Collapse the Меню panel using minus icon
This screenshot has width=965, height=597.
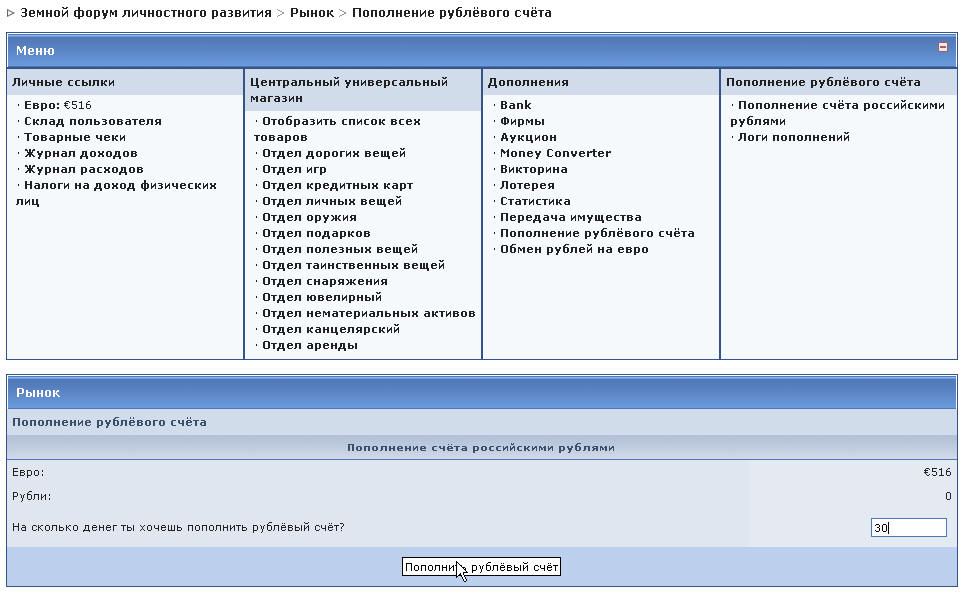coord(942,47)
